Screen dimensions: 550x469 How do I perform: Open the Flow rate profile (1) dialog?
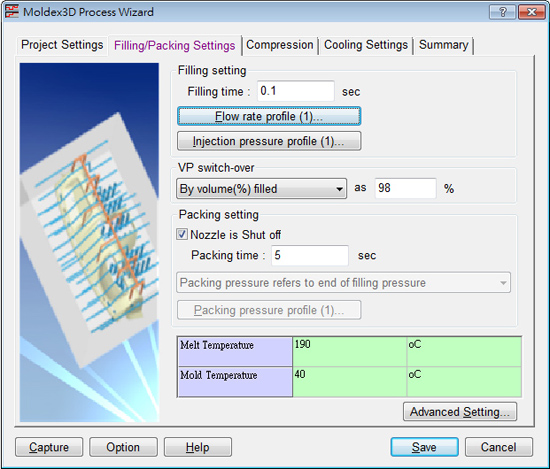pyautogui.click(x=269, y=116)
